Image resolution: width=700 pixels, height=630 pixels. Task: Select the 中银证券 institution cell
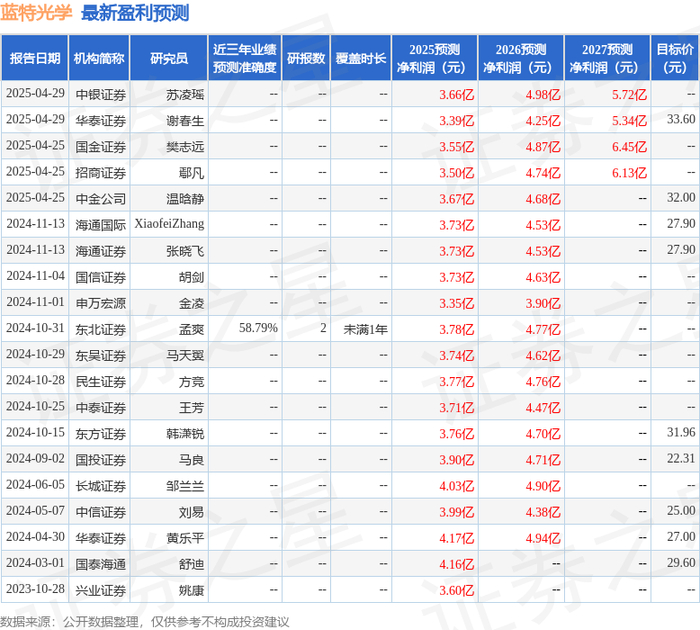(100, 95)
